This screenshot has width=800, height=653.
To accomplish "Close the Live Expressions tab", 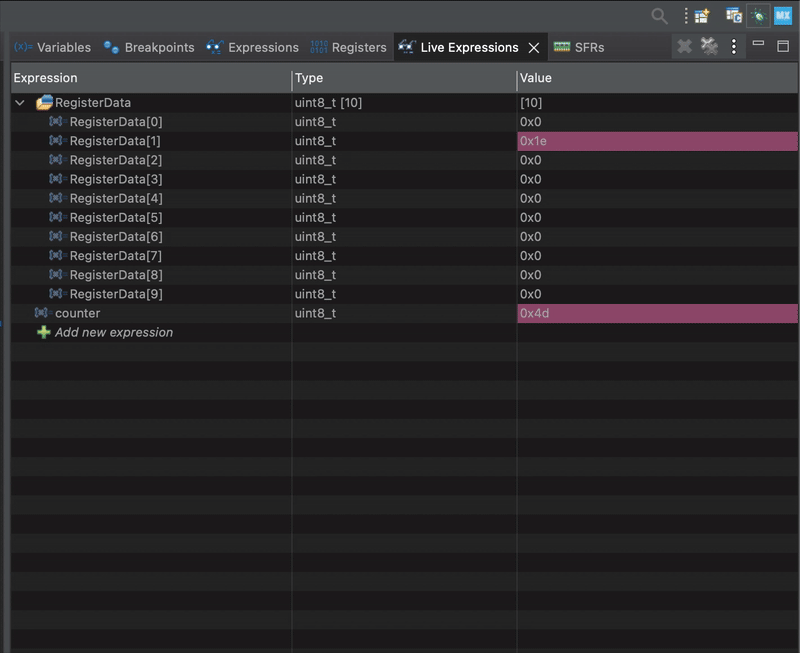I will pos(534,48).
